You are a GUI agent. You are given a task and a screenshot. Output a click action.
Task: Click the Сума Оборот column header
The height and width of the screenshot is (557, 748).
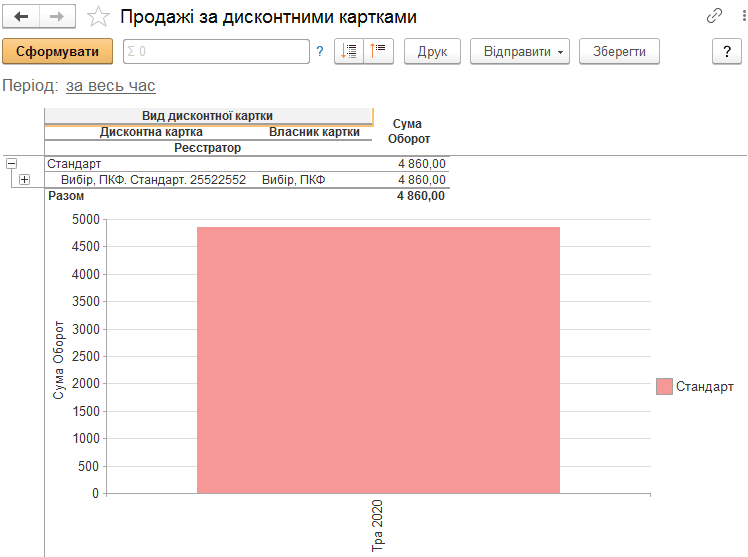[x=409, y=131]
